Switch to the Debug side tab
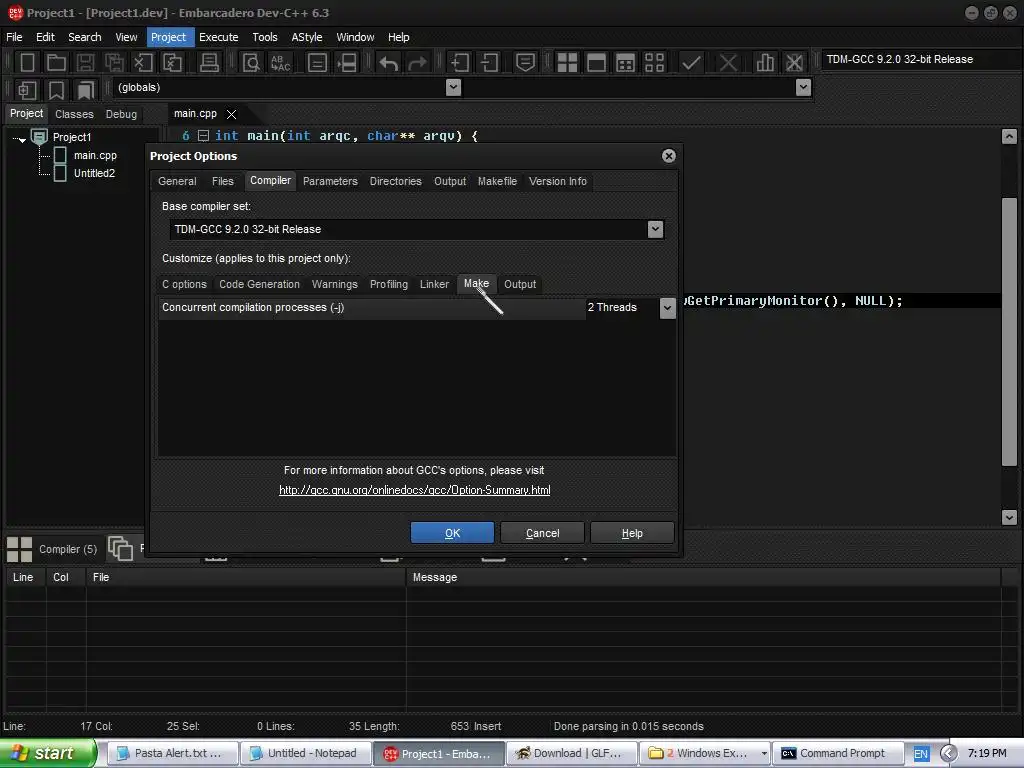 tap(121, 114)
